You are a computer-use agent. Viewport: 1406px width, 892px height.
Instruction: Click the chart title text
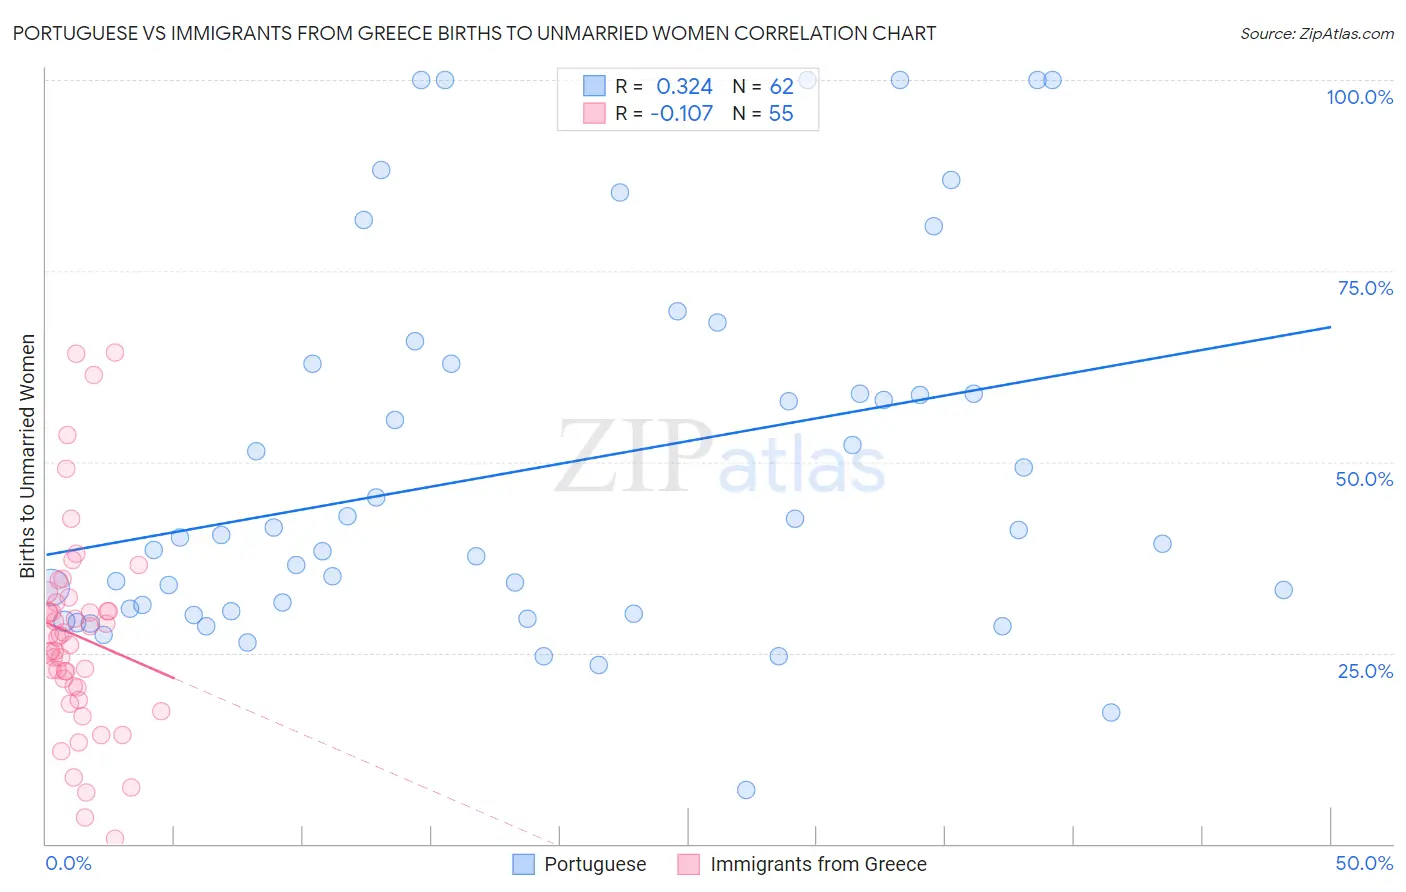[474, 34]
